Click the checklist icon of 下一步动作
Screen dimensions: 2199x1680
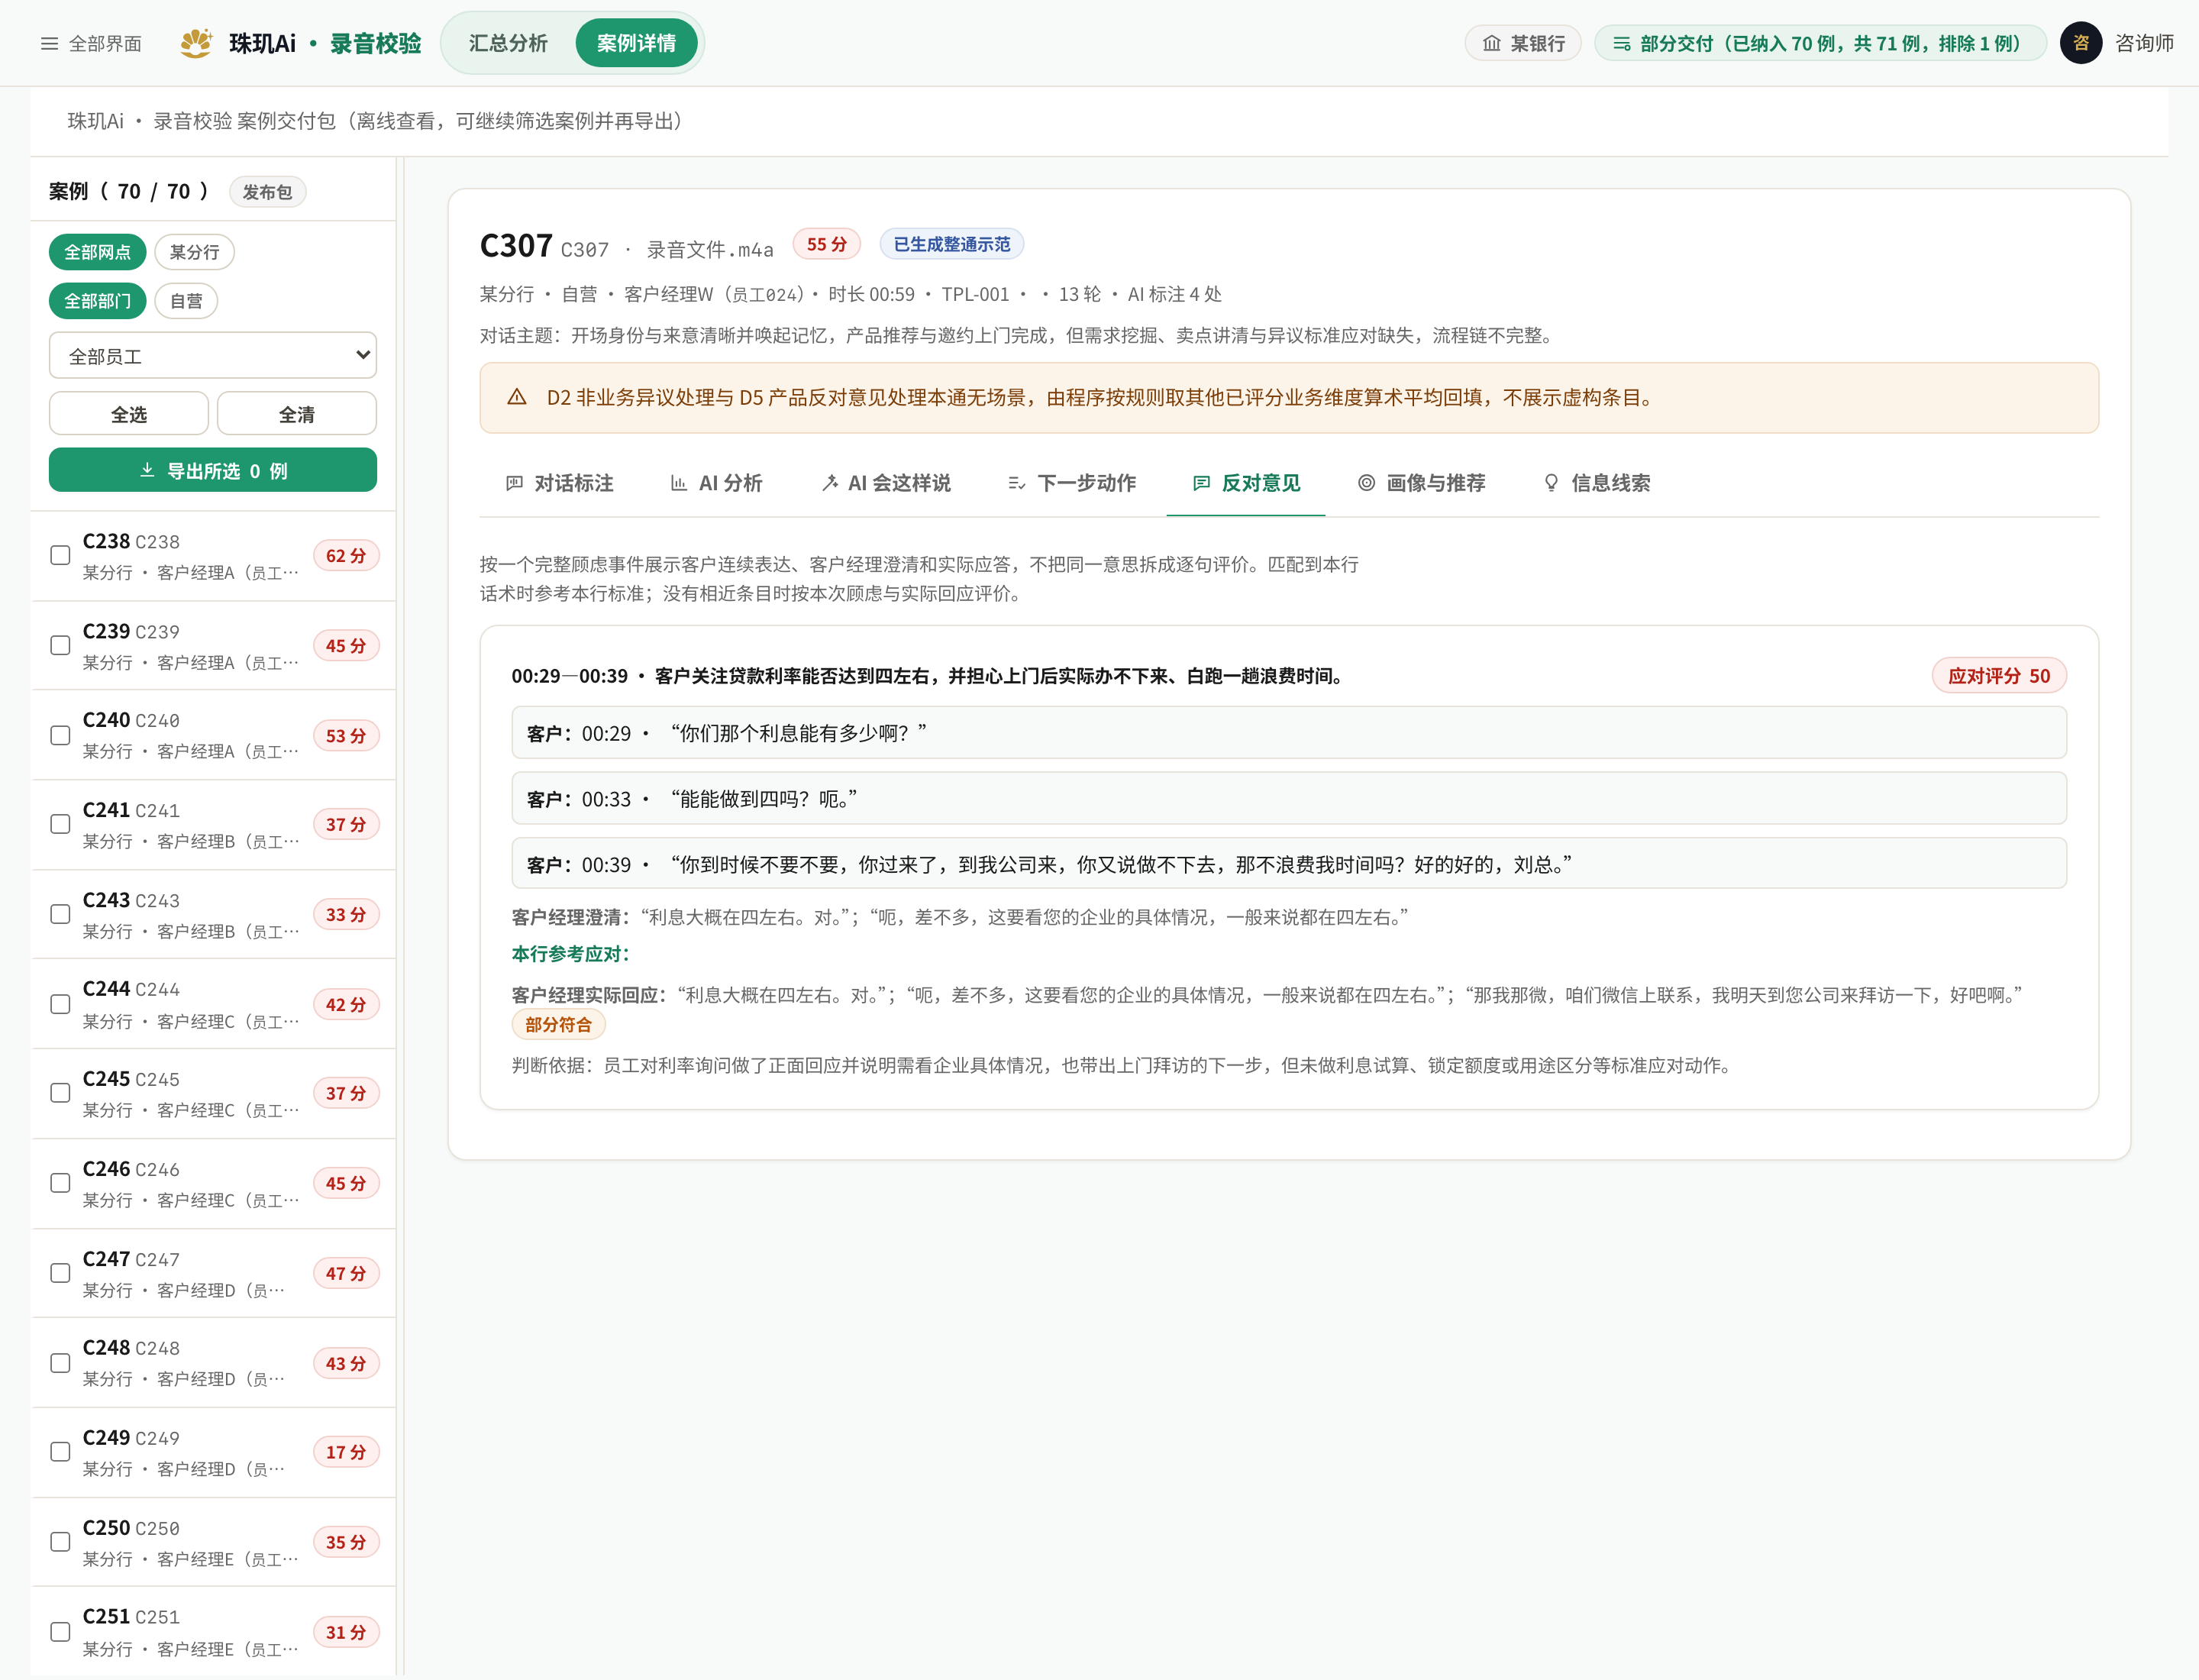tap(1016, 483)
